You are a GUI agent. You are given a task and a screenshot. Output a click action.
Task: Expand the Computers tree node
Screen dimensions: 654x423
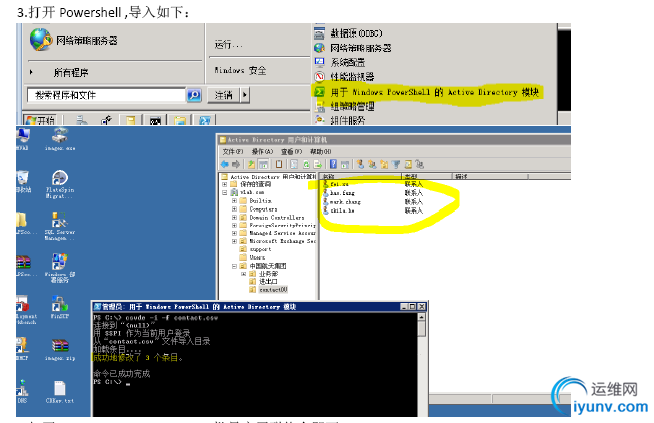234,209
